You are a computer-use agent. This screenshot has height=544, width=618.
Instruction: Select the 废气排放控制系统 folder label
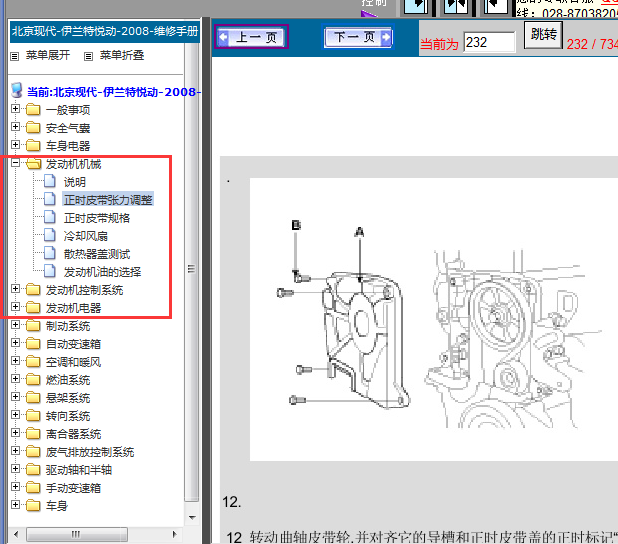pyautogui.click(x=90, y=452)
